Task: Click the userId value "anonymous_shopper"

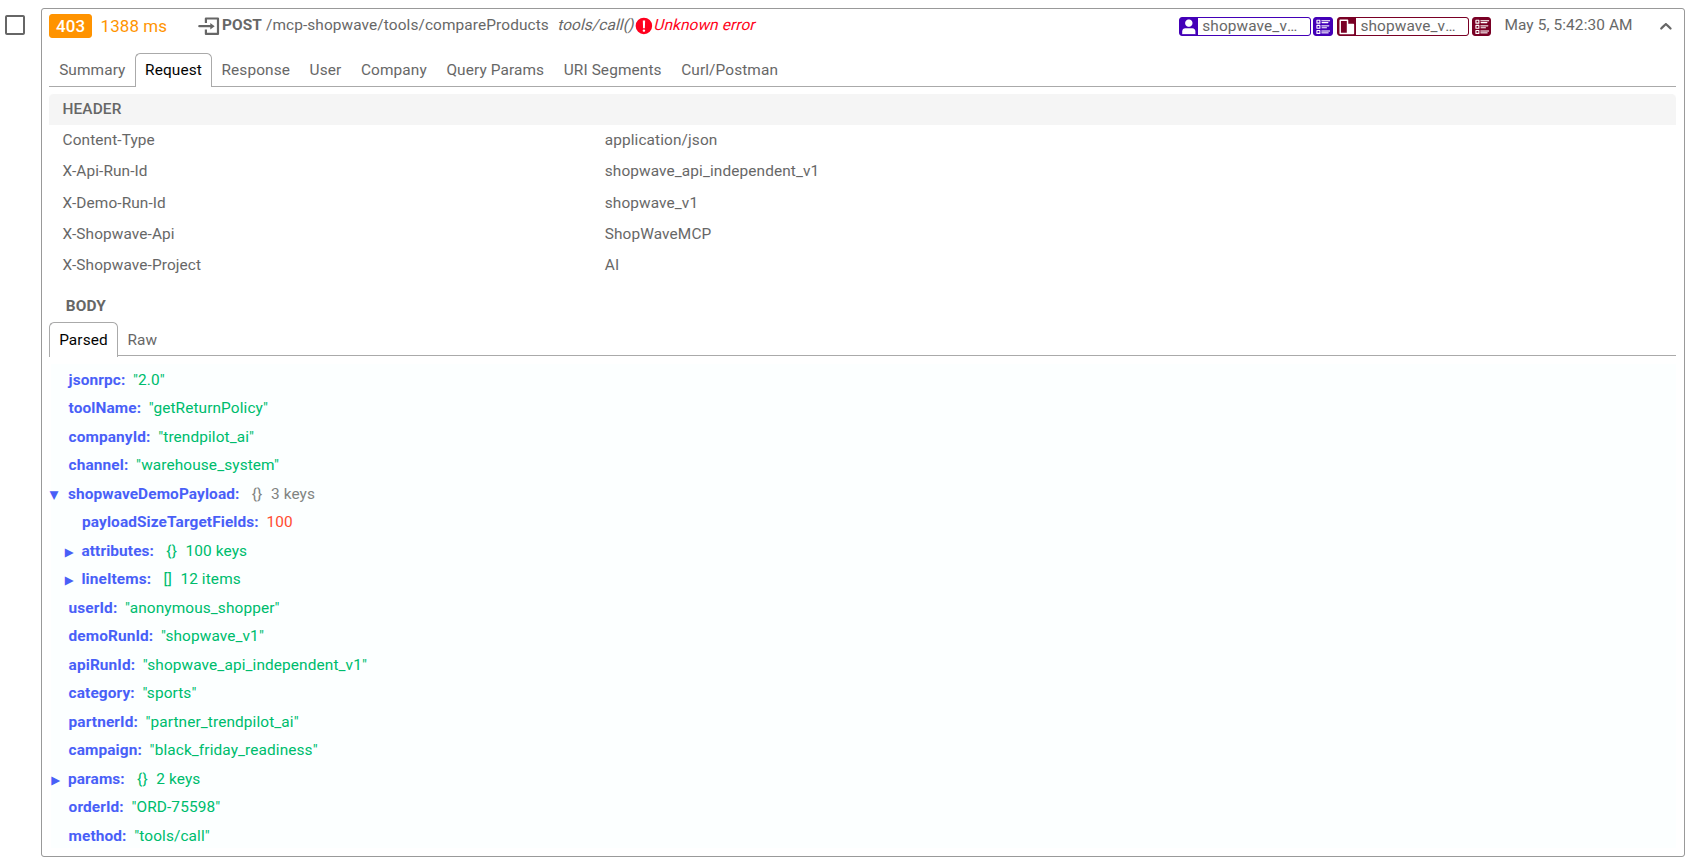Action: tap(202, 608)
